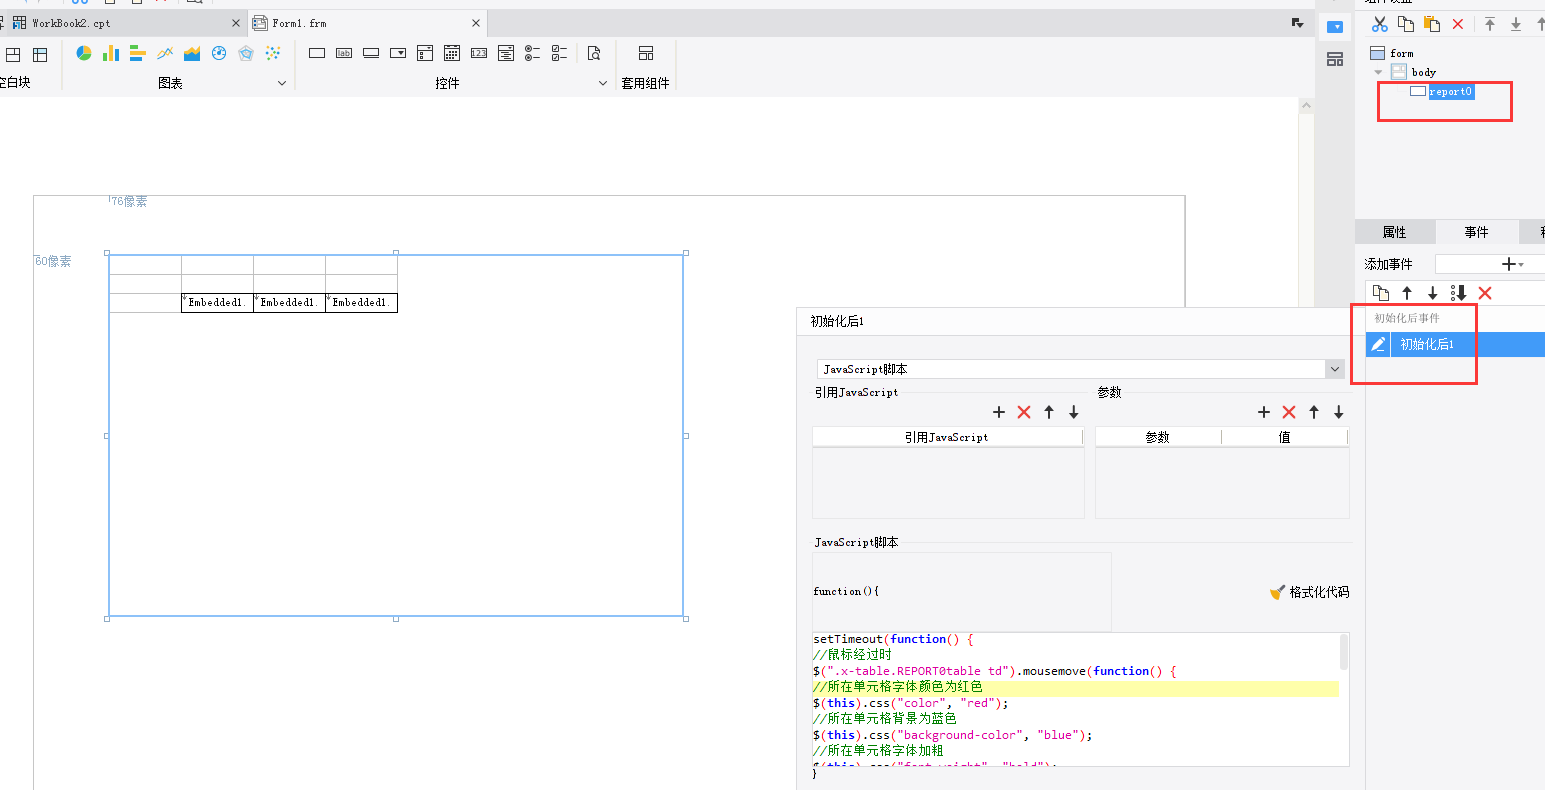Insert a gauge meter chart

point(219,53)
